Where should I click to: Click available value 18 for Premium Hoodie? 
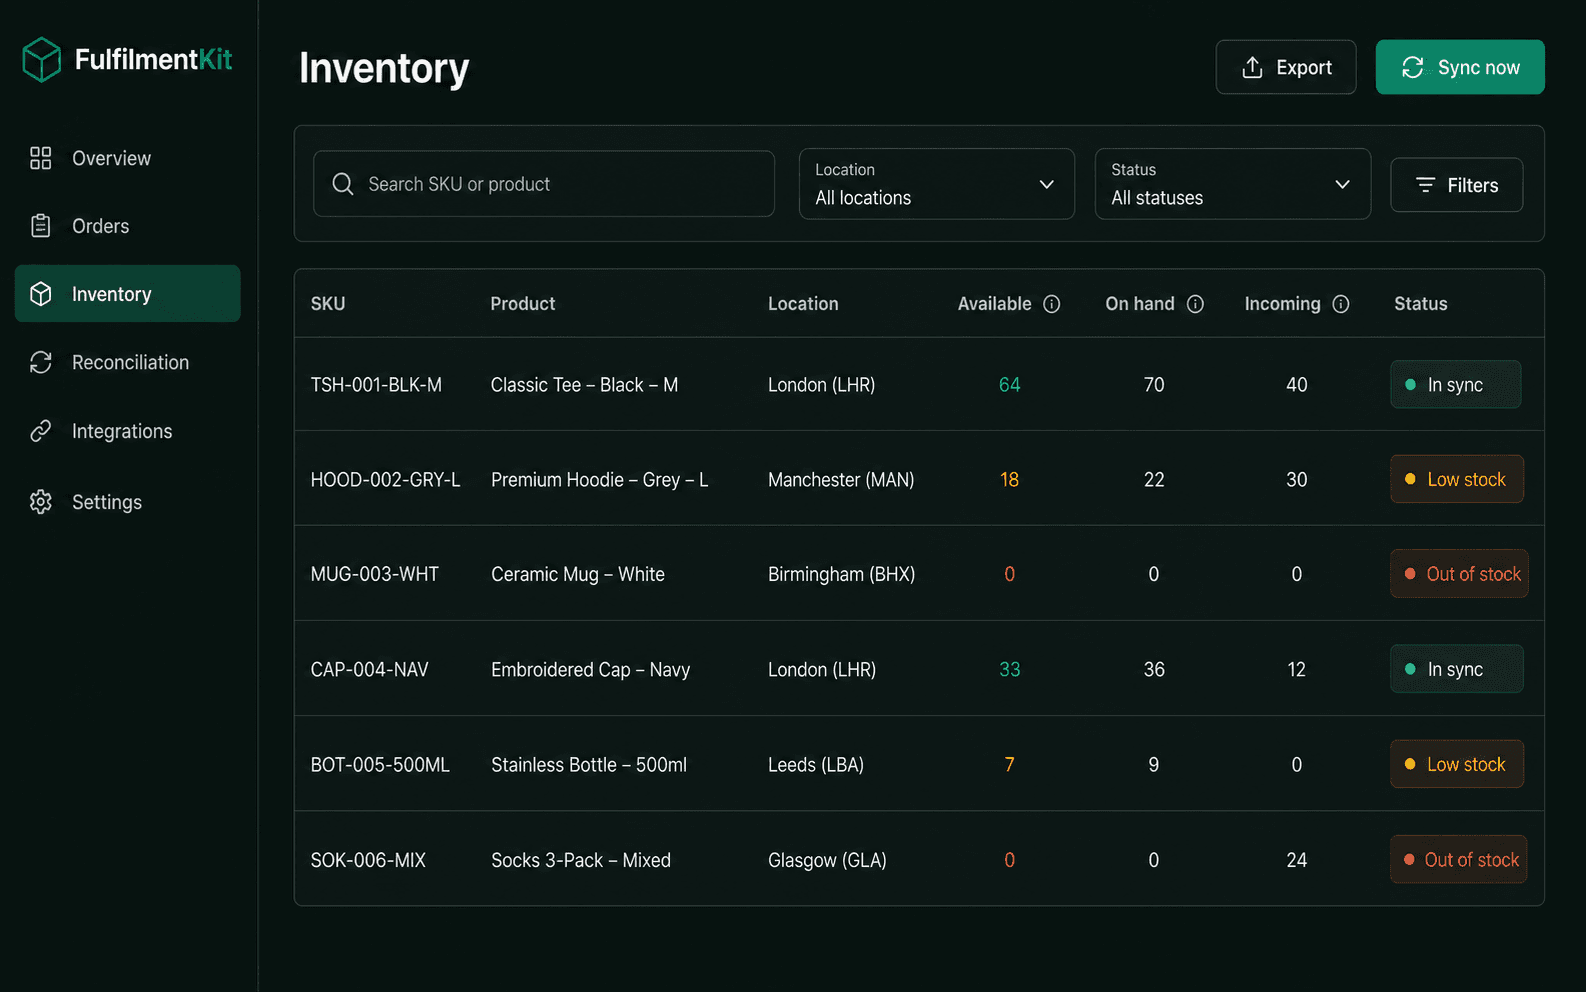tap(1010, 480)
